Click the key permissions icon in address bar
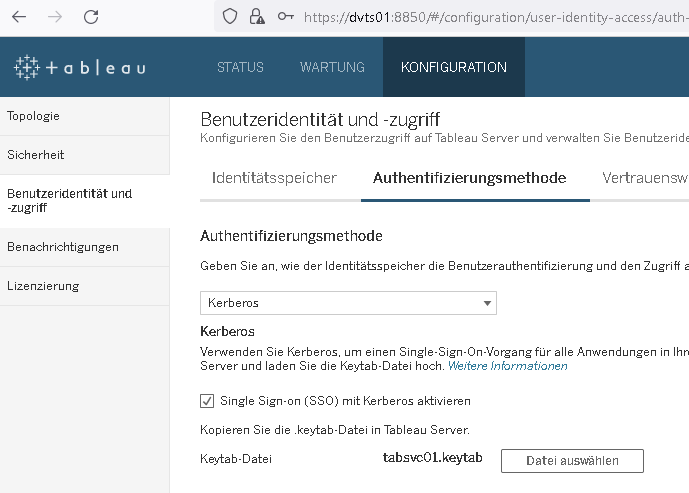The height and width of the screenshot is (493, 689). pos(285,16)
